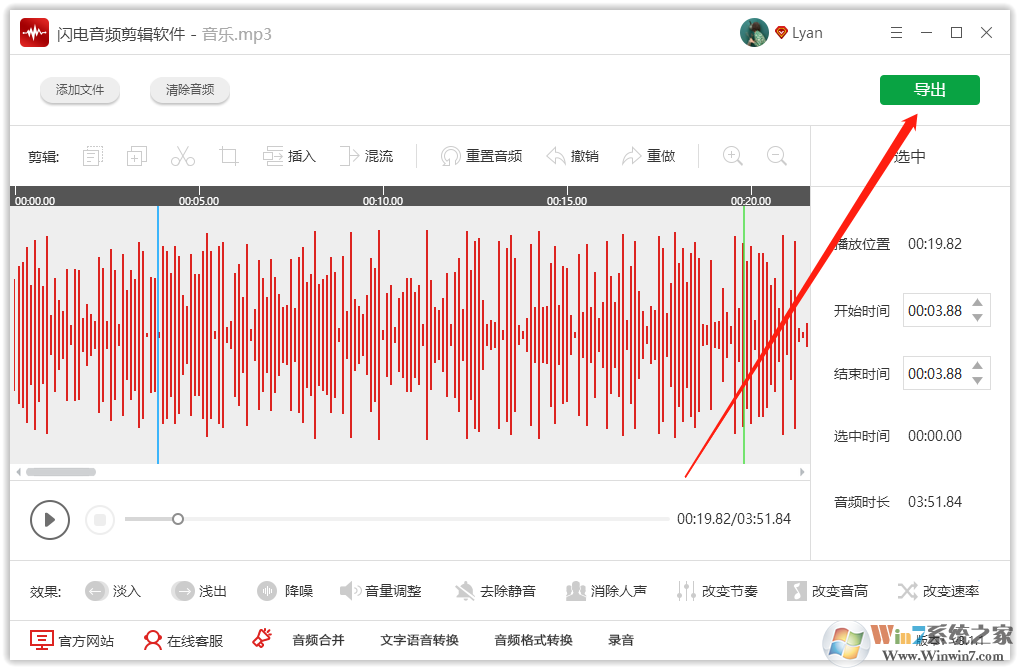Click the Lyan user avatar
Viewport: 1020px width, 670px height.
[x=753, y=31]
